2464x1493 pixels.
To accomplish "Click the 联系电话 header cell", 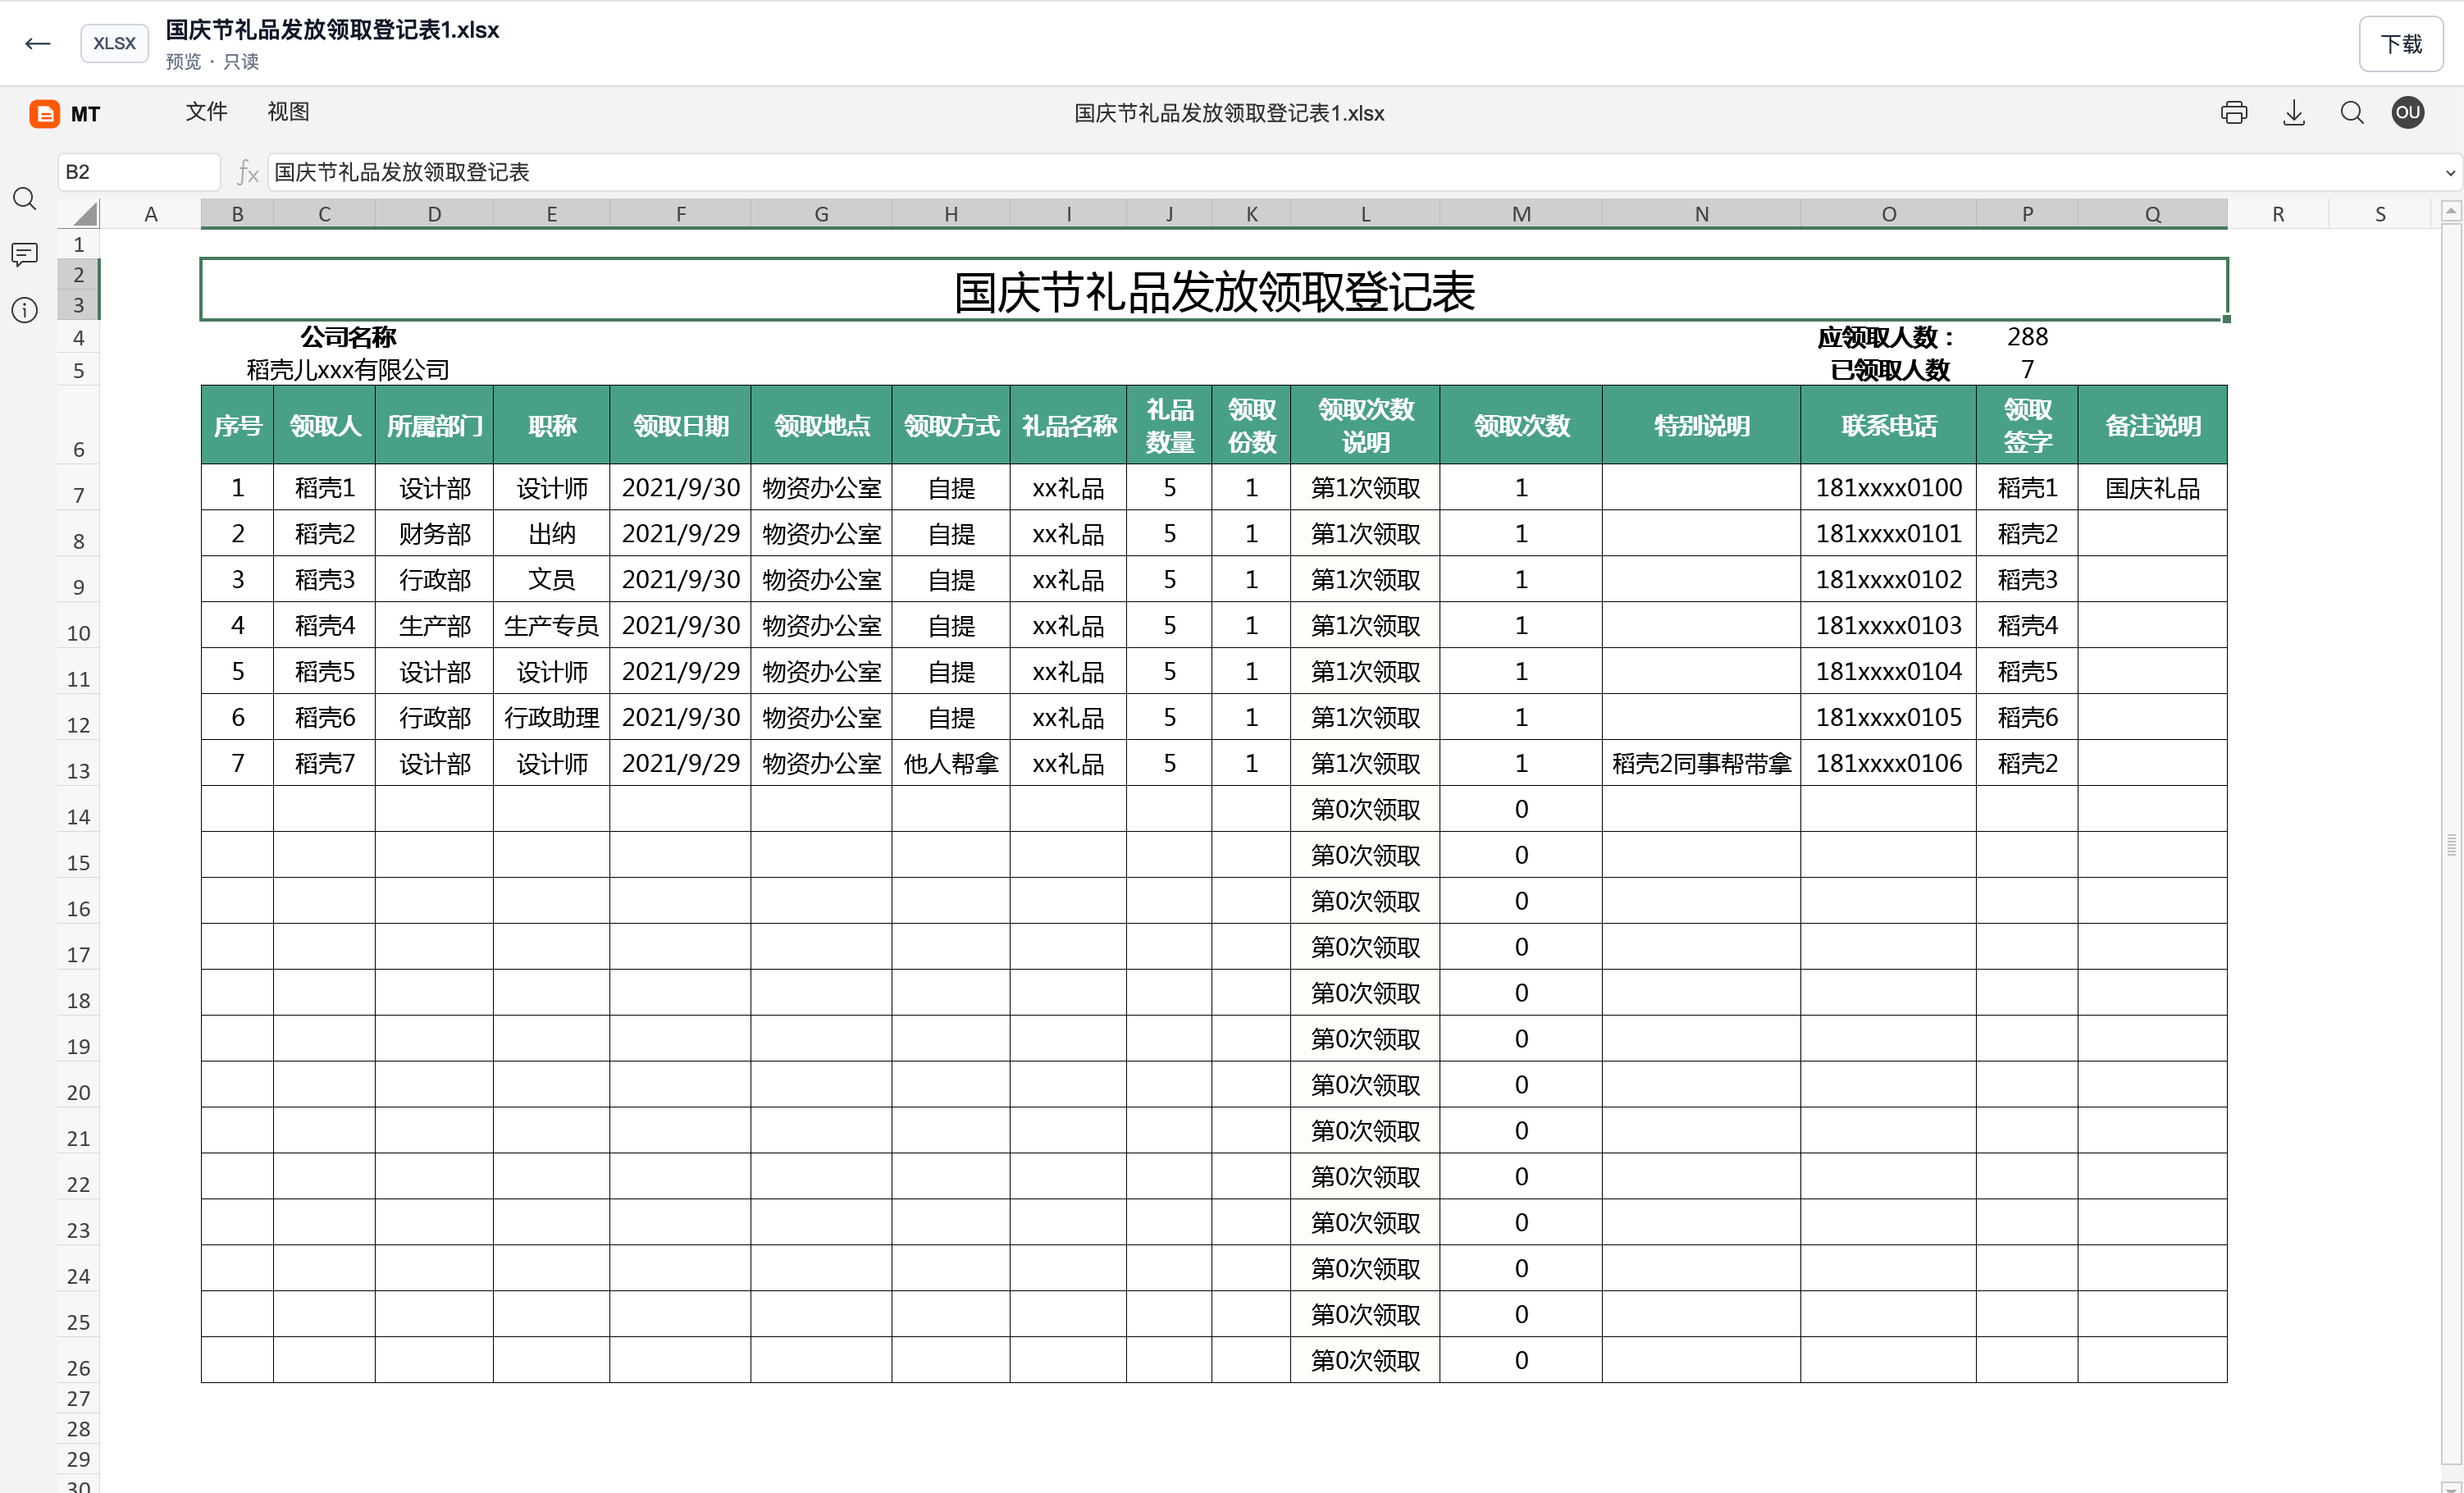I will coord(1889,426).
